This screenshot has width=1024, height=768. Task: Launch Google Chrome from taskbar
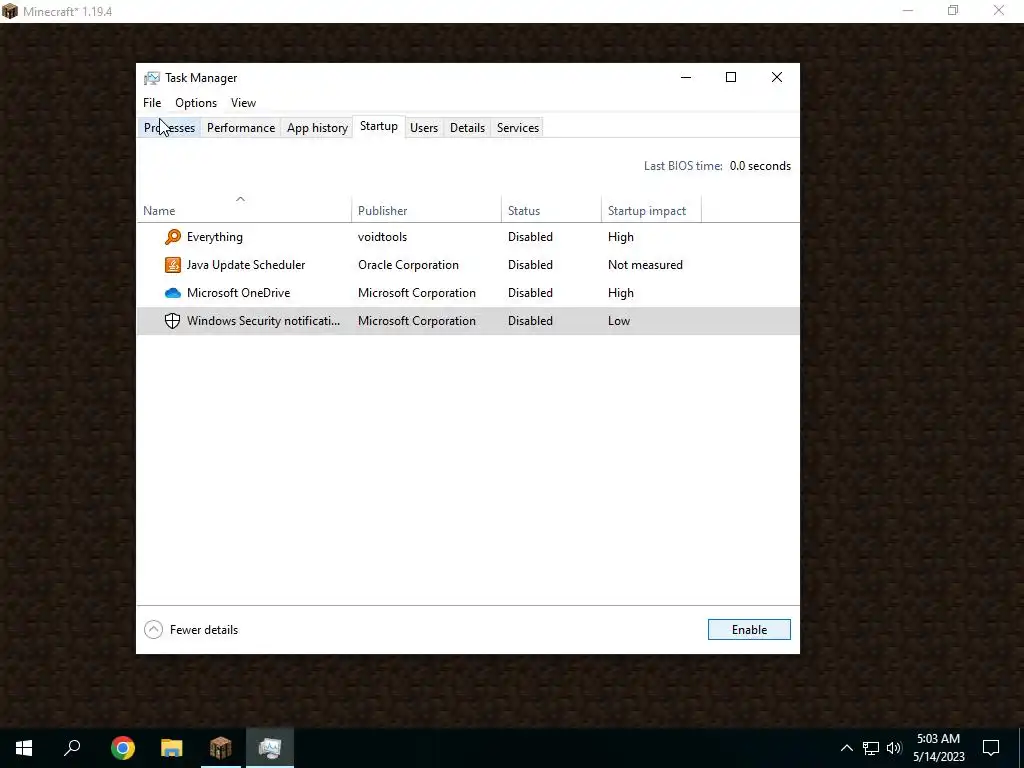[x=123, y=748]
